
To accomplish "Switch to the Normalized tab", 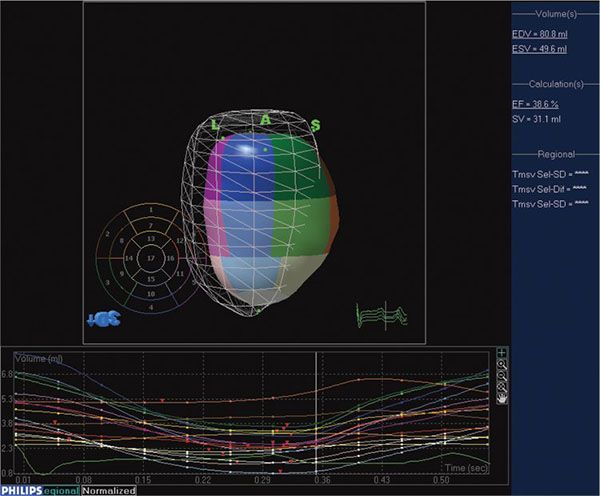I will click(108, 490).
